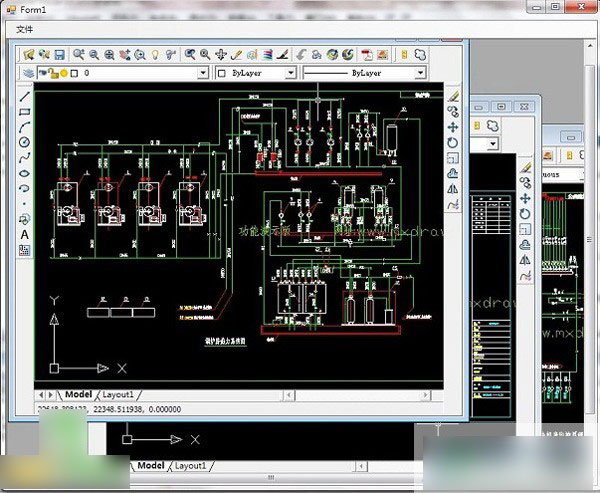This screenshot has width=600, height=493.
Task: Select the Copy tool in the front window's right toolbar
Action: (453, 112)
